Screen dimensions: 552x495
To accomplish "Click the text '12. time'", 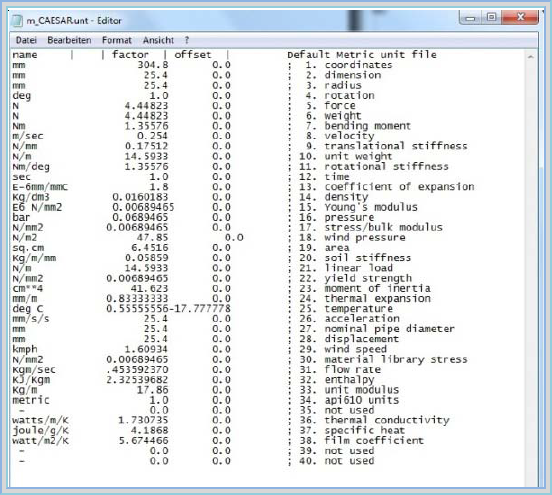I will point(324,177).
